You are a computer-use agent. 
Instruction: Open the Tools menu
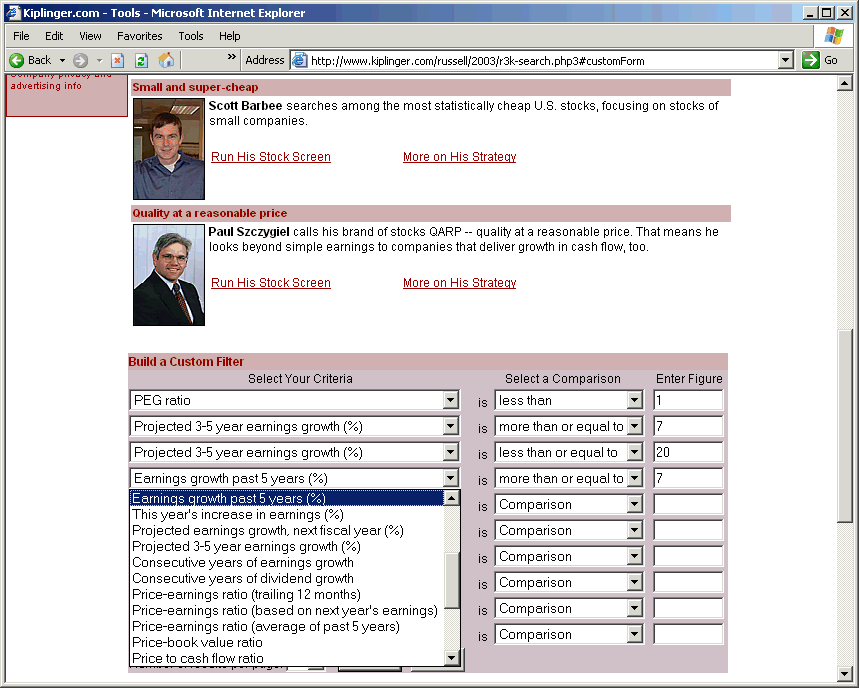click(190, 36)
